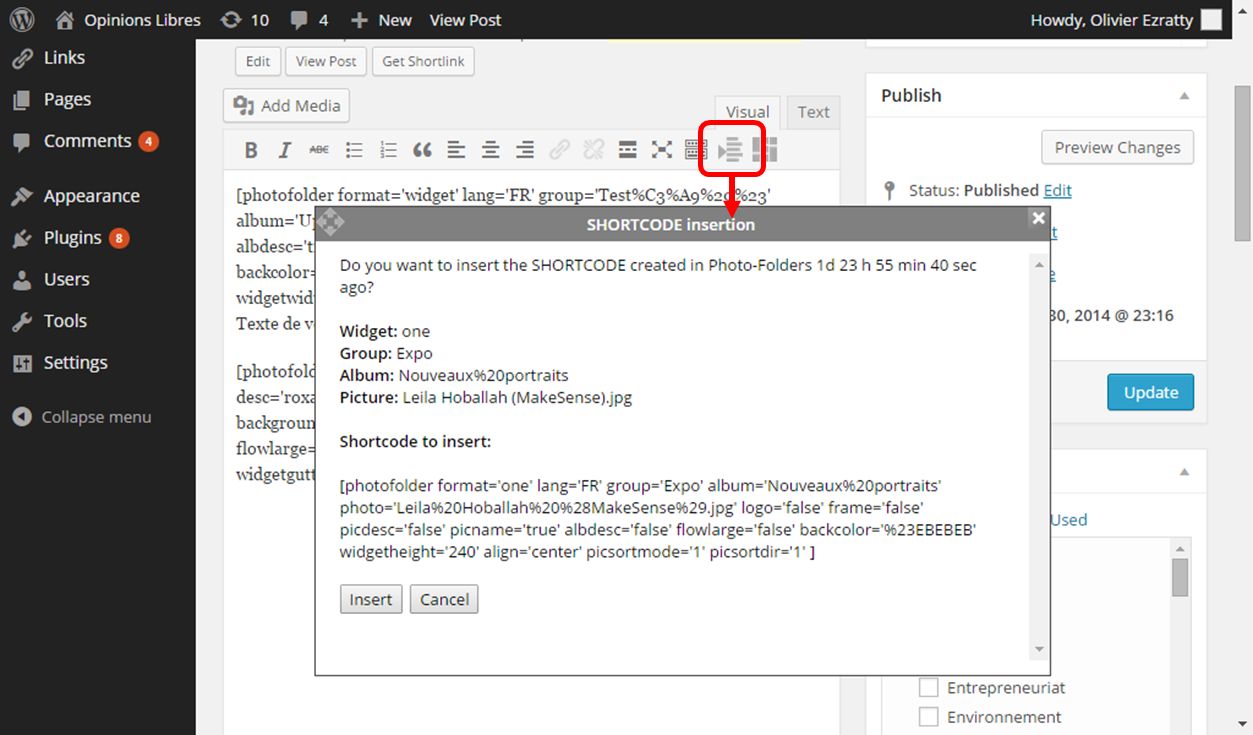This screenshot has width=1253, height=735.
Task: Open the Plugins menu
Action: 72,238
